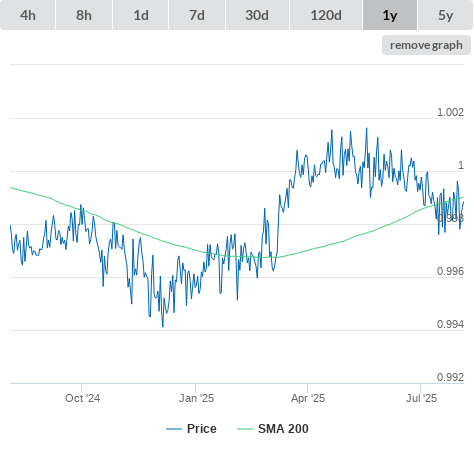Switch chart to 120d range
This screenshot has width=474, height=455.
click(x=326, y=15)
